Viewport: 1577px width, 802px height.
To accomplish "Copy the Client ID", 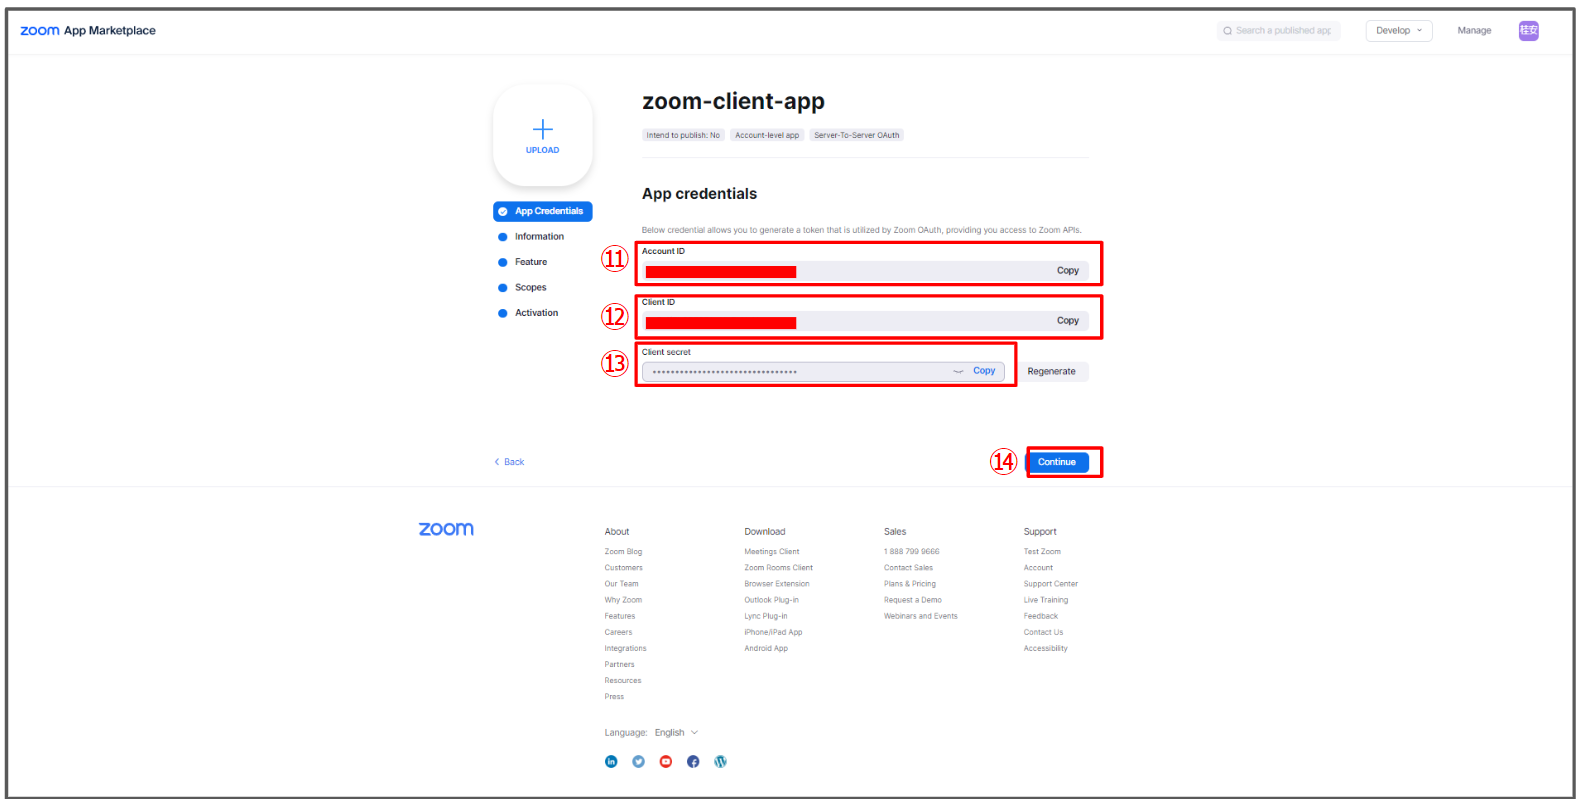I will click(x=1068, y=321).
